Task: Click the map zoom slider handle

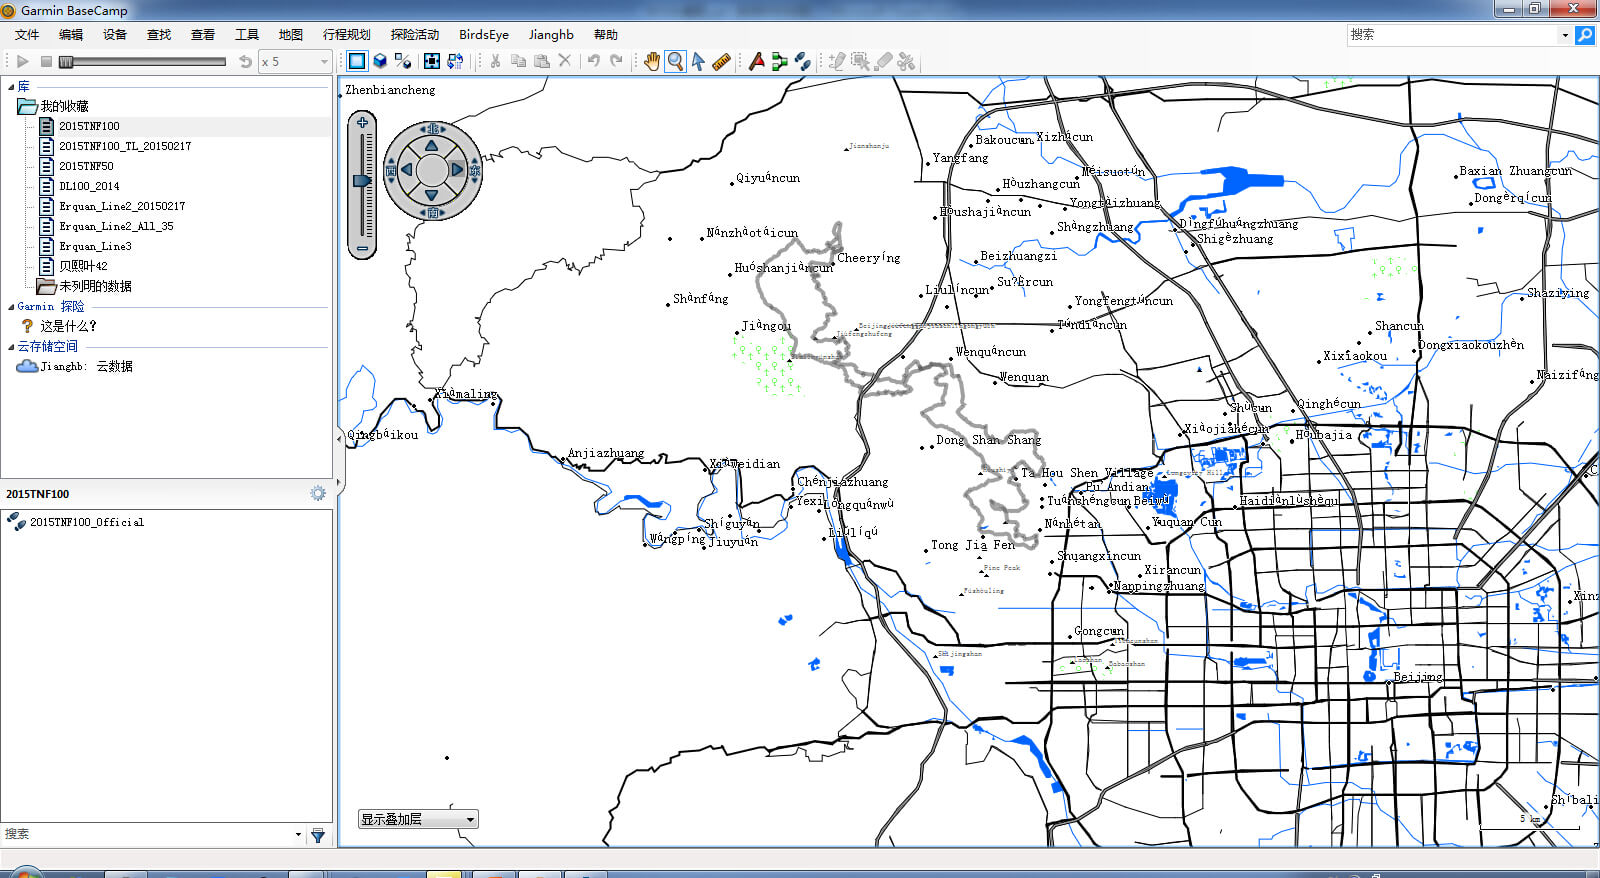Action: (x=362, y=181)
